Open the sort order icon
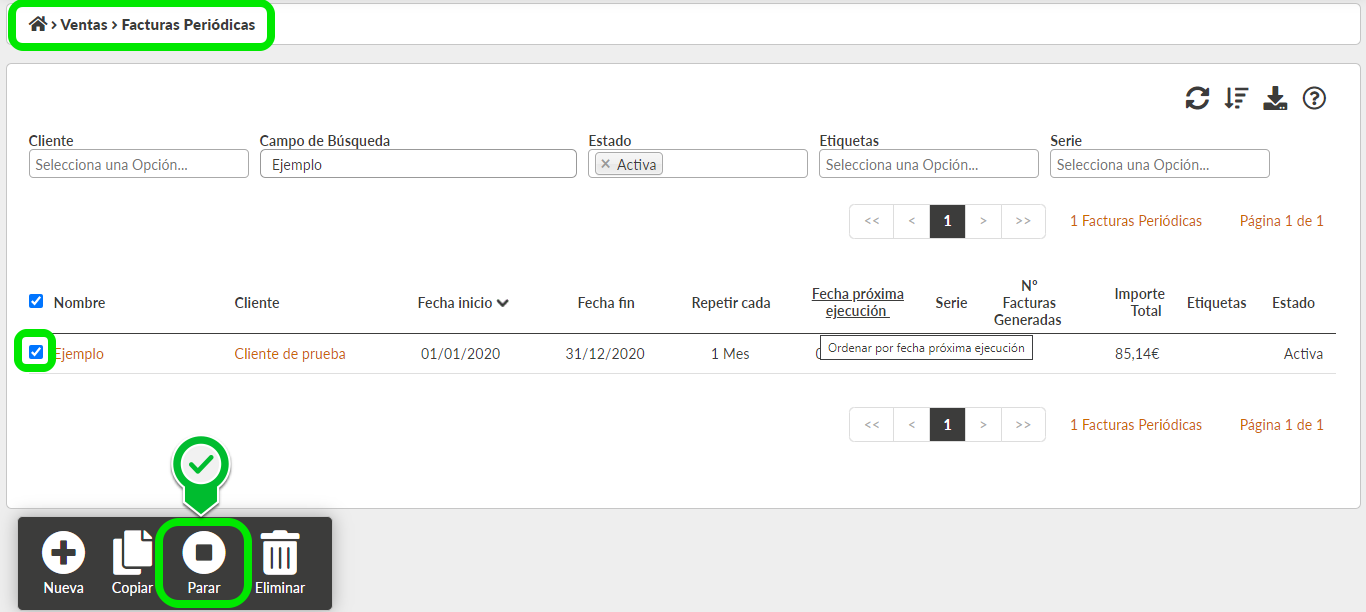 (x=1236, y=98)
